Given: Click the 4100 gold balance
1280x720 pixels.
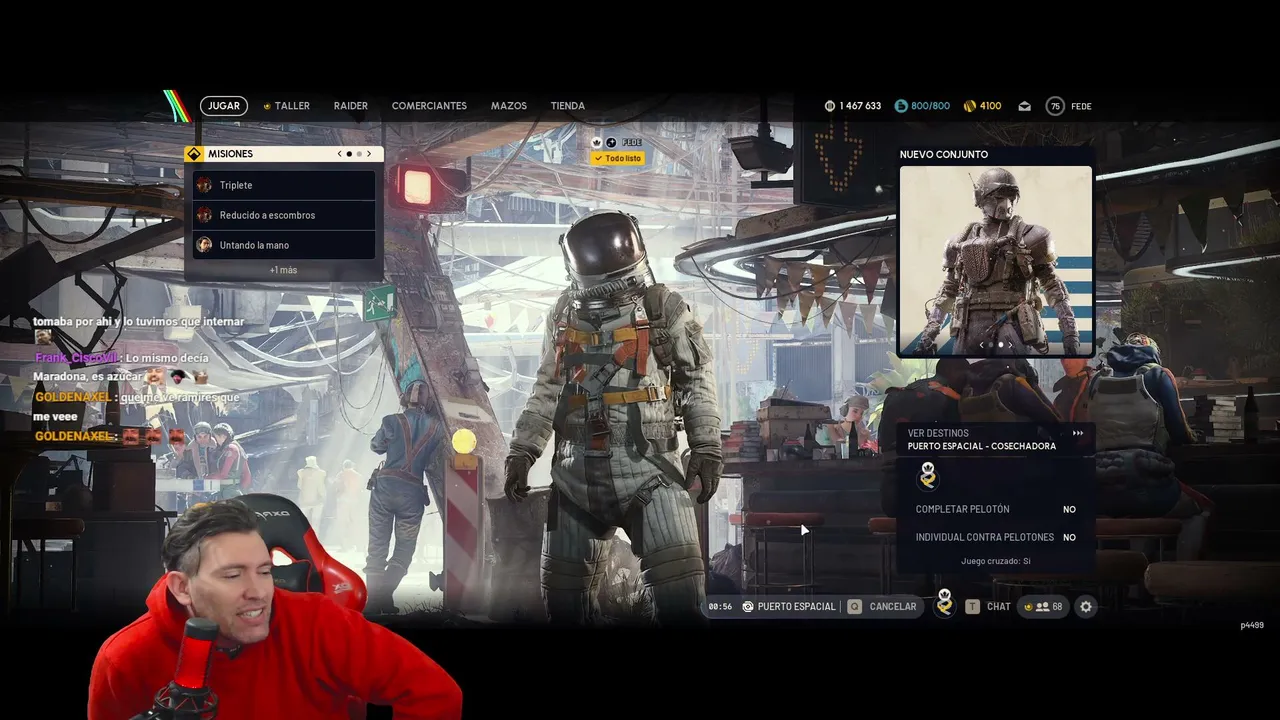Looking at the screenshot, I should coord(990,106).
